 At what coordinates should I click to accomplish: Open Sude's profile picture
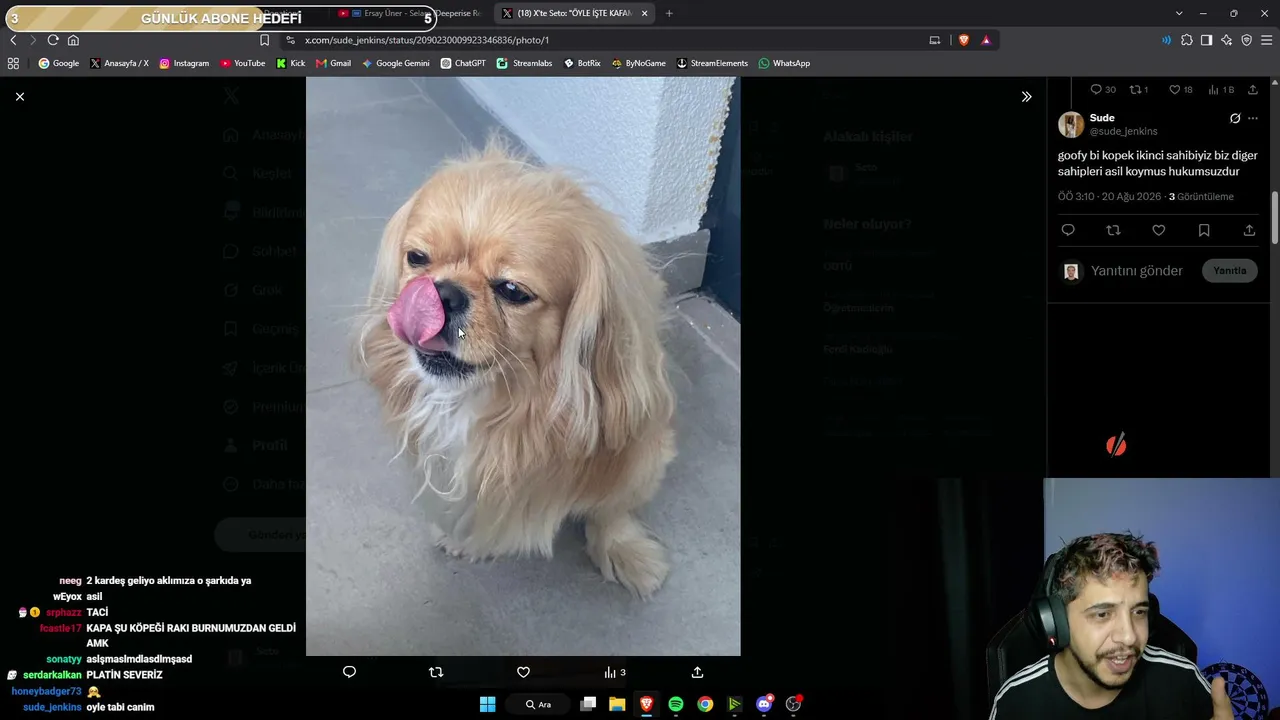1071,124
